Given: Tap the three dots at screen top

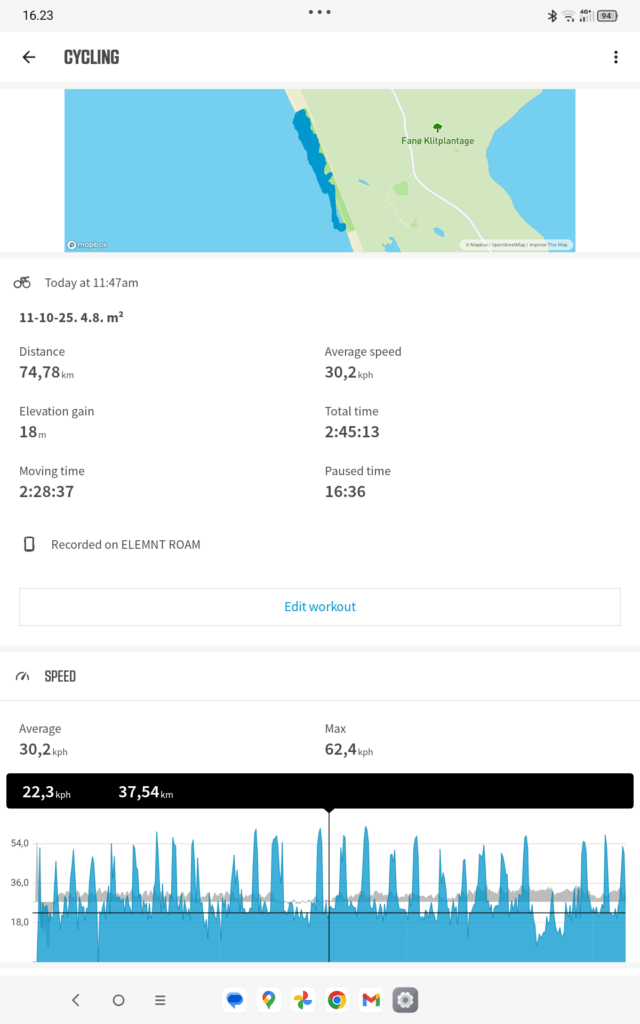Looking at the screenshot, I should coord(320,12).
